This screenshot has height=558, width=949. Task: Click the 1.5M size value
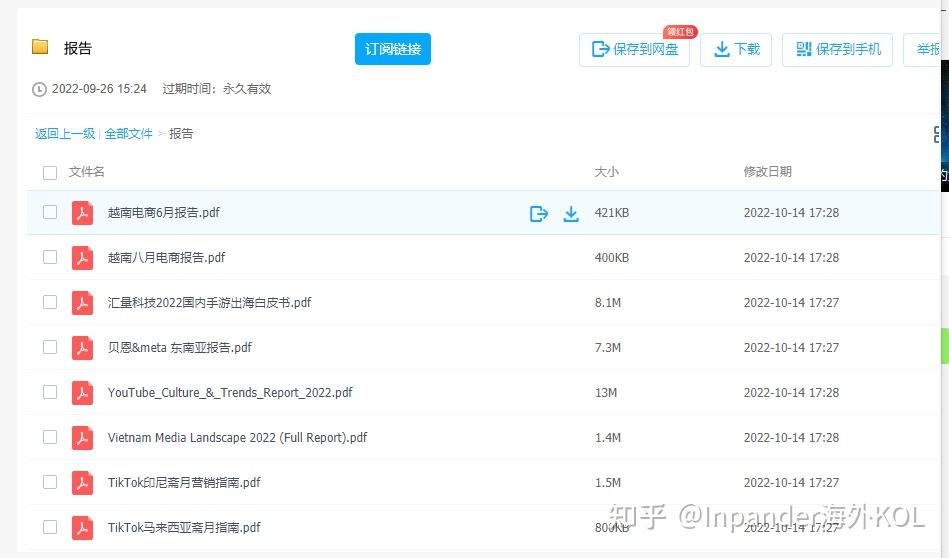point(608,483)
